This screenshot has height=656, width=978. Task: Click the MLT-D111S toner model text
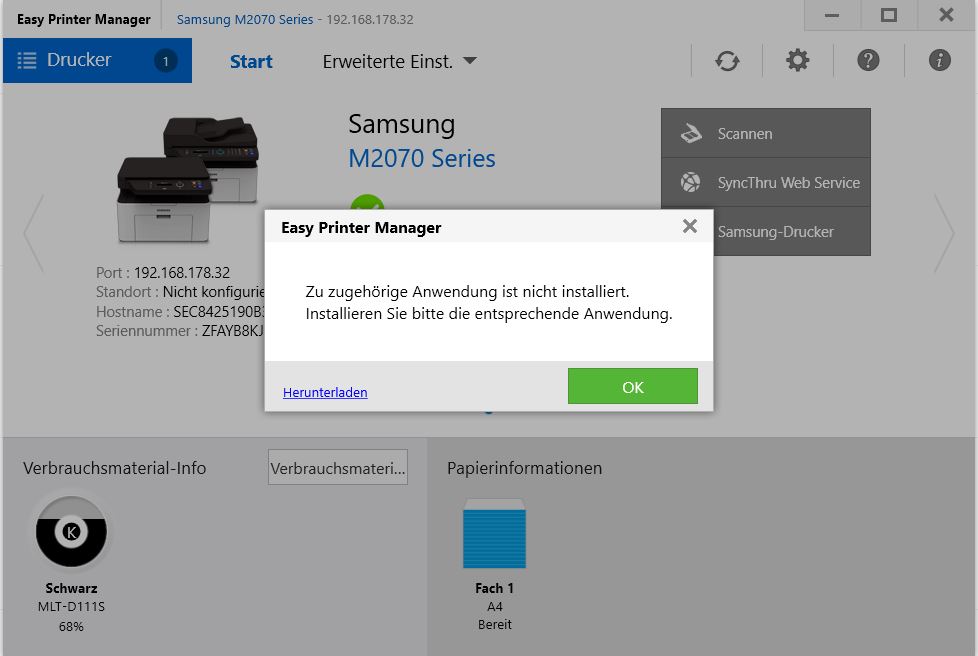pos(71,606)
